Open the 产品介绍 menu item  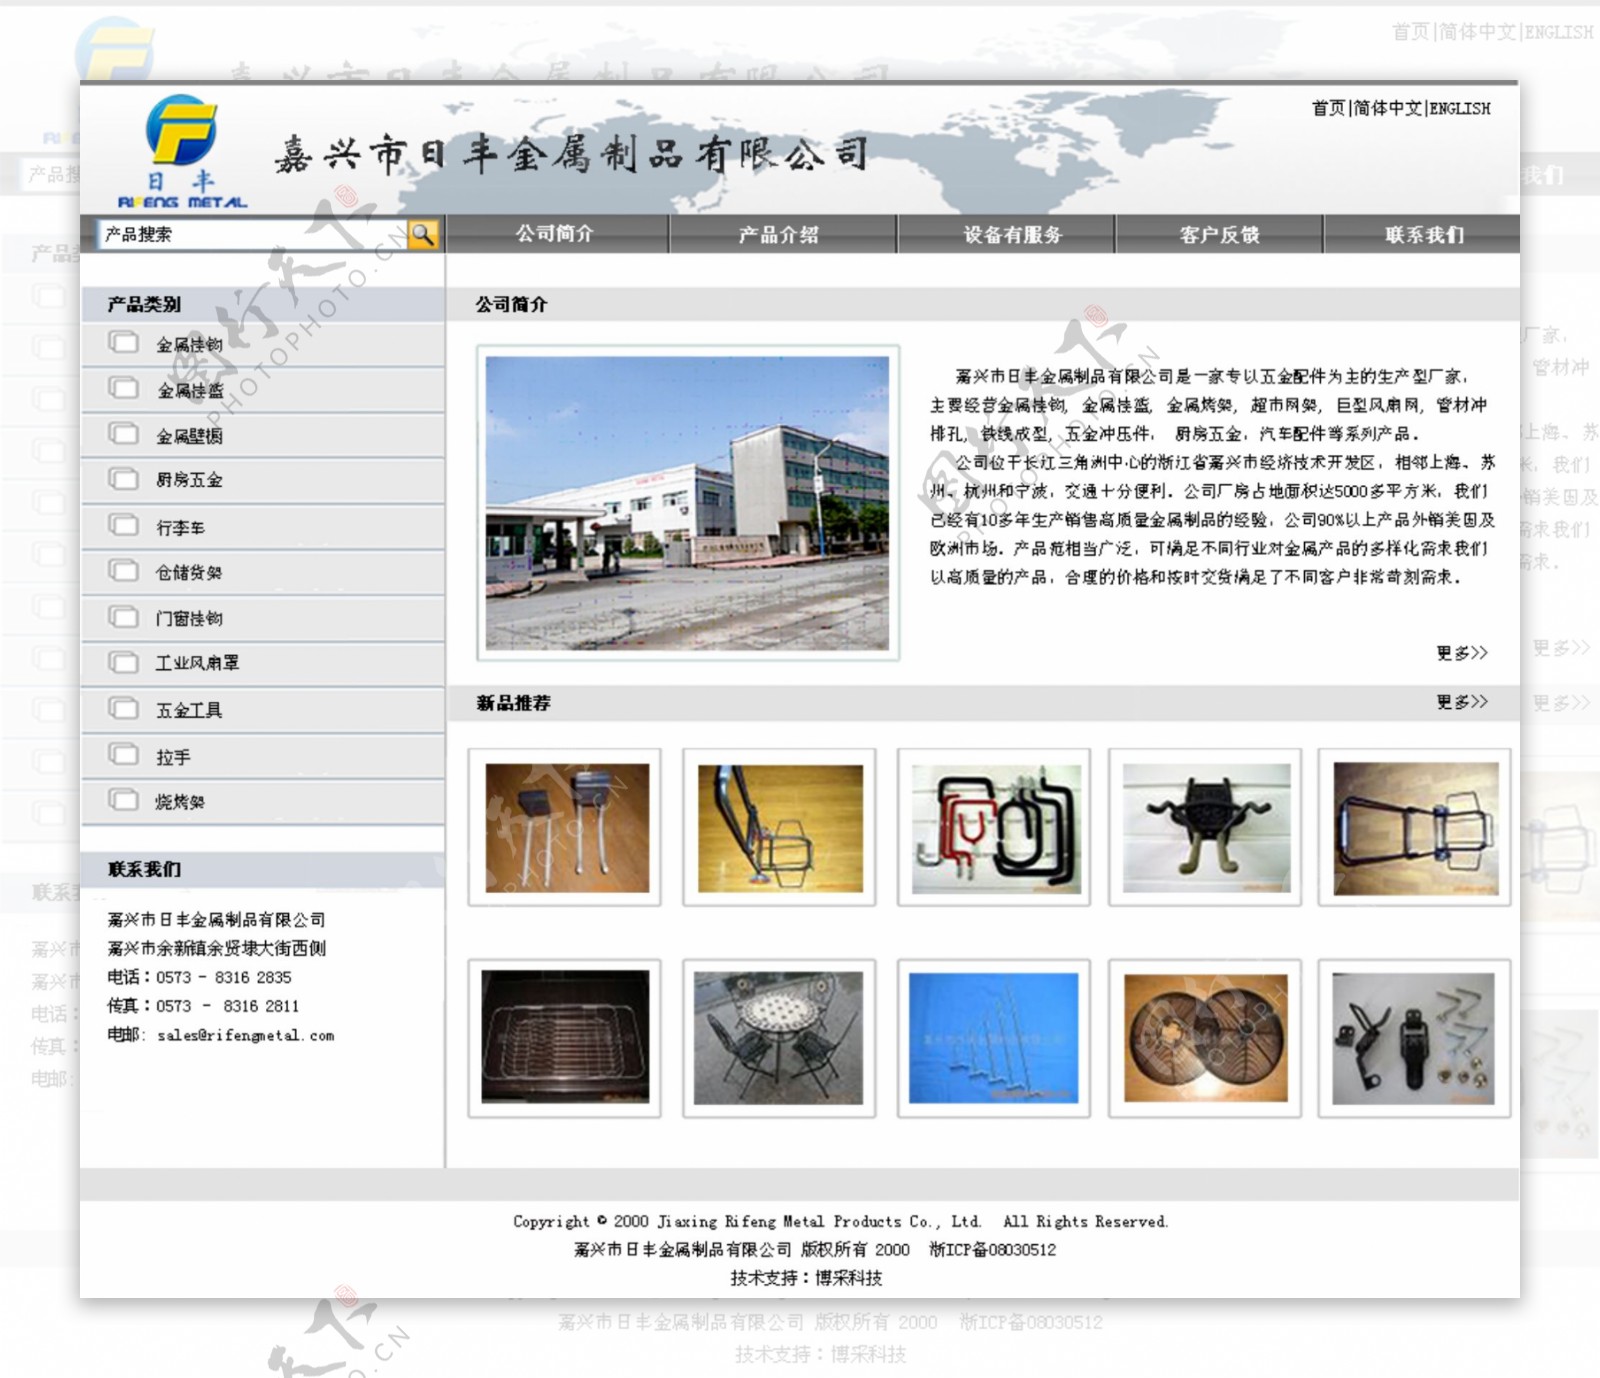click(x=779, y=234)
